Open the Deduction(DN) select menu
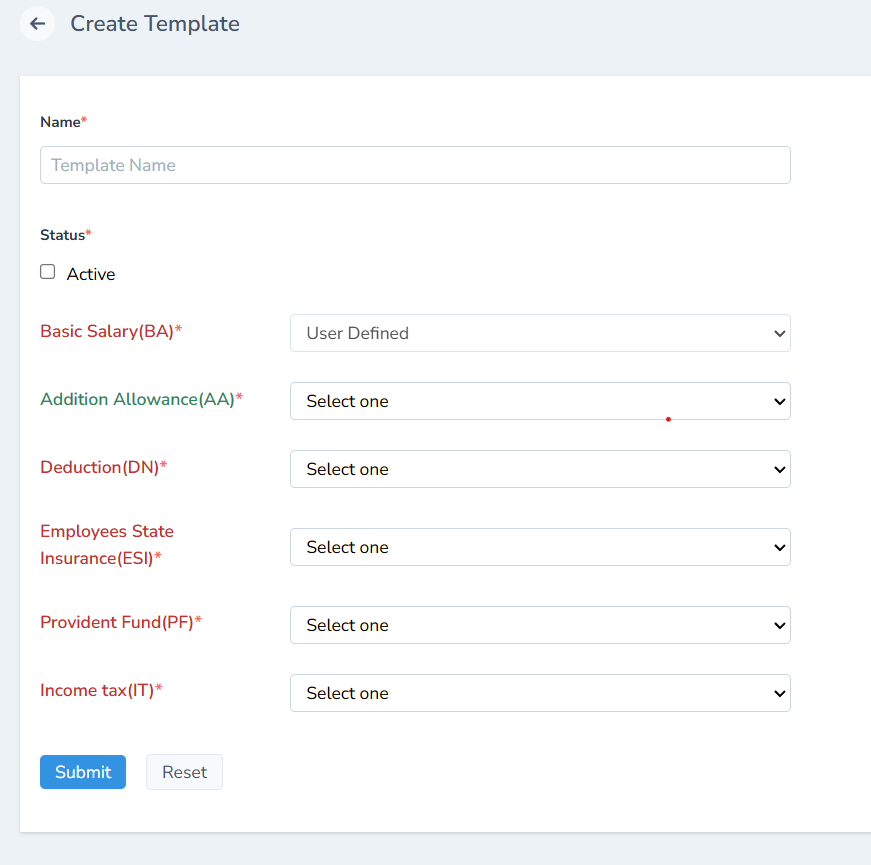The height and width of the screenshot is (865, 871). coord(540,469)
